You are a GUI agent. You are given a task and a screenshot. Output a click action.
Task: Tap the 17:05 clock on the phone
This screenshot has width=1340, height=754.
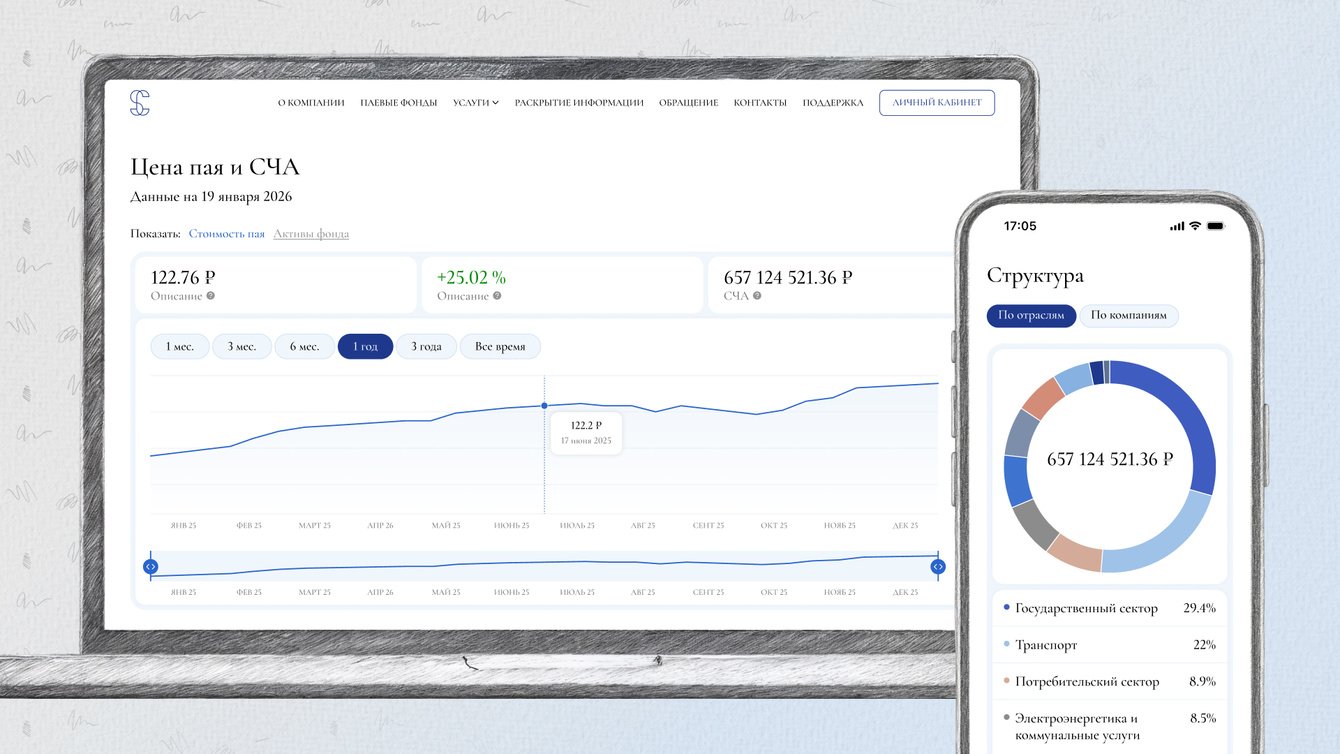tap(1020, 226)
